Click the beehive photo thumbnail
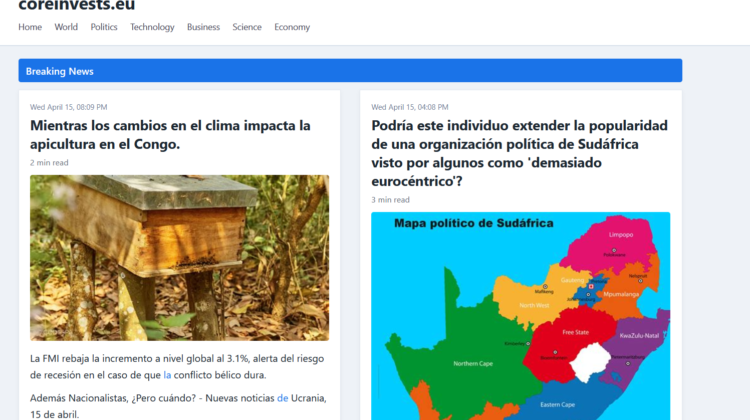The height and width of the screenshot is (420, 750). 179,258
